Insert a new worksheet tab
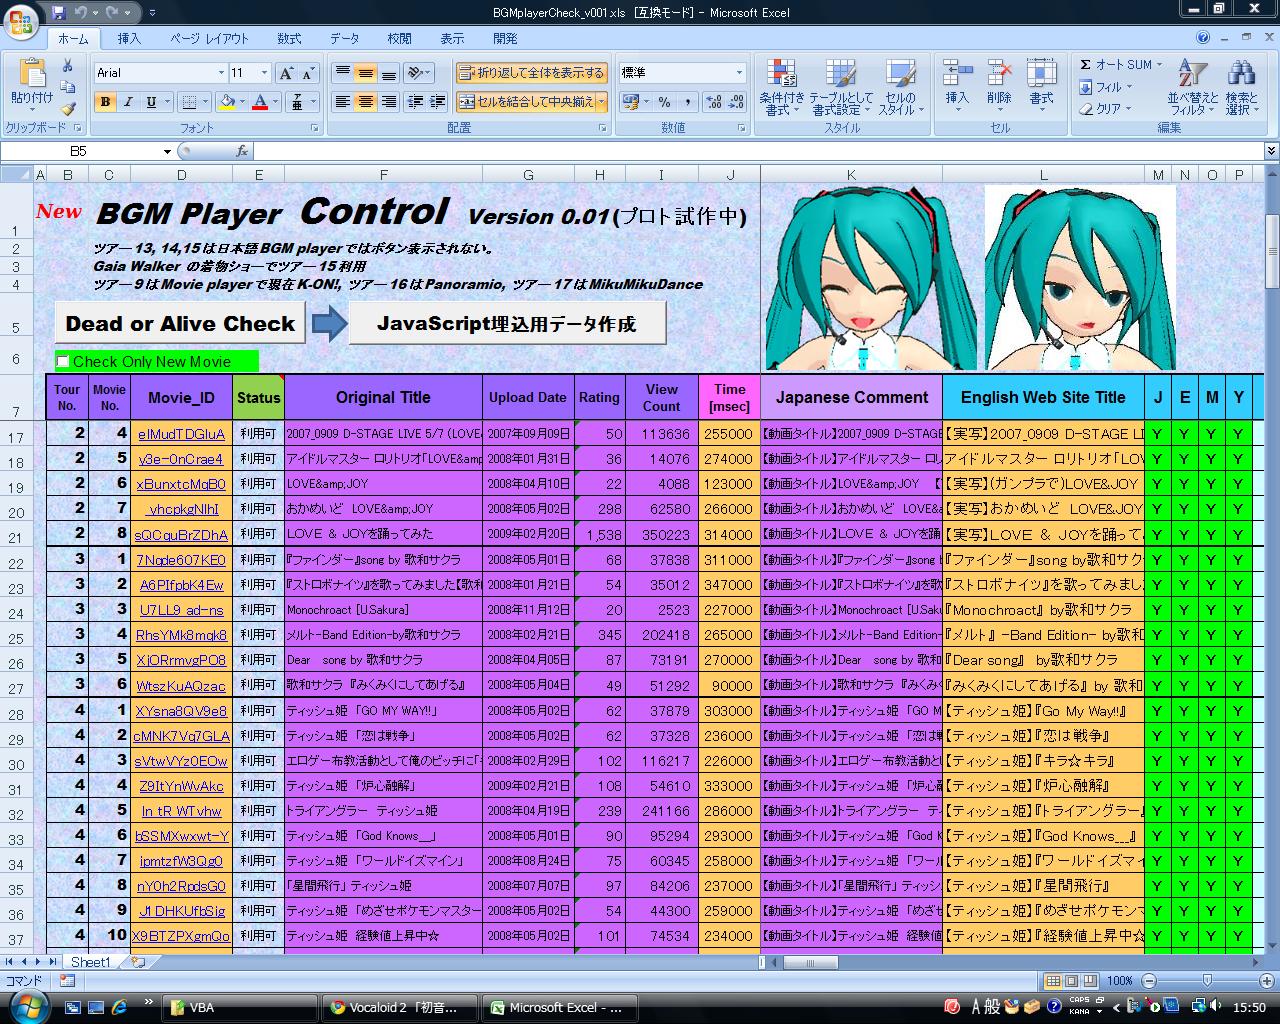The height and width of the screenshot is (1024, 1280). point(138,962)
